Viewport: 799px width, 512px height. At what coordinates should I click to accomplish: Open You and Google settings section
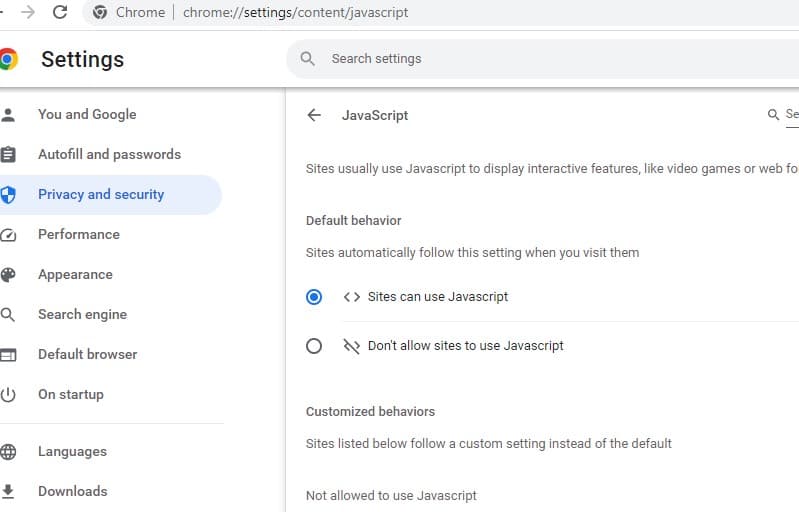pos(87,114)
